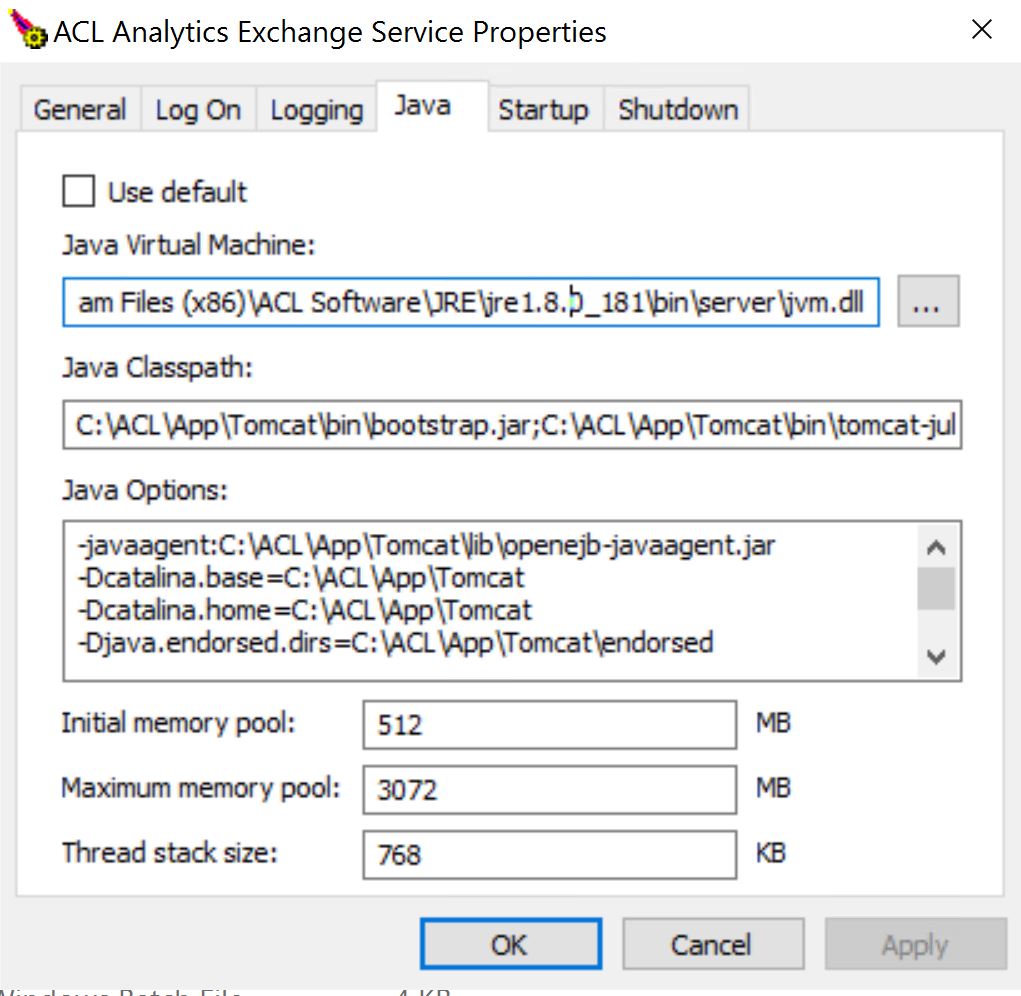Click OK to save service properties
1021x996 pixels.
click(x=510, y=943)
